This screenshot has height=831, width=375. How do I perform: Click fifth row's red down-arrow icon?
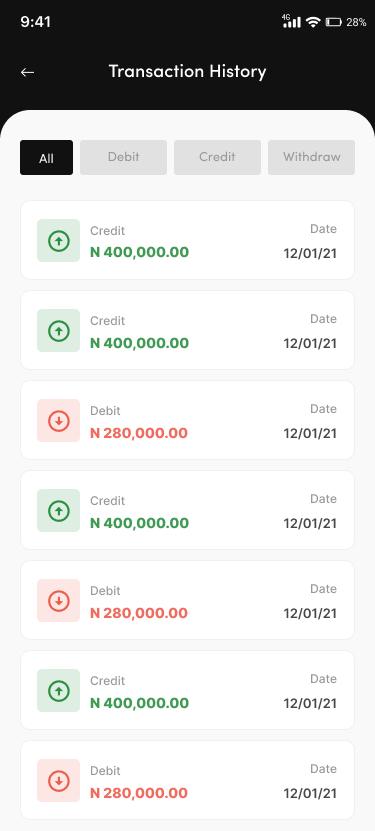[58, 601]
